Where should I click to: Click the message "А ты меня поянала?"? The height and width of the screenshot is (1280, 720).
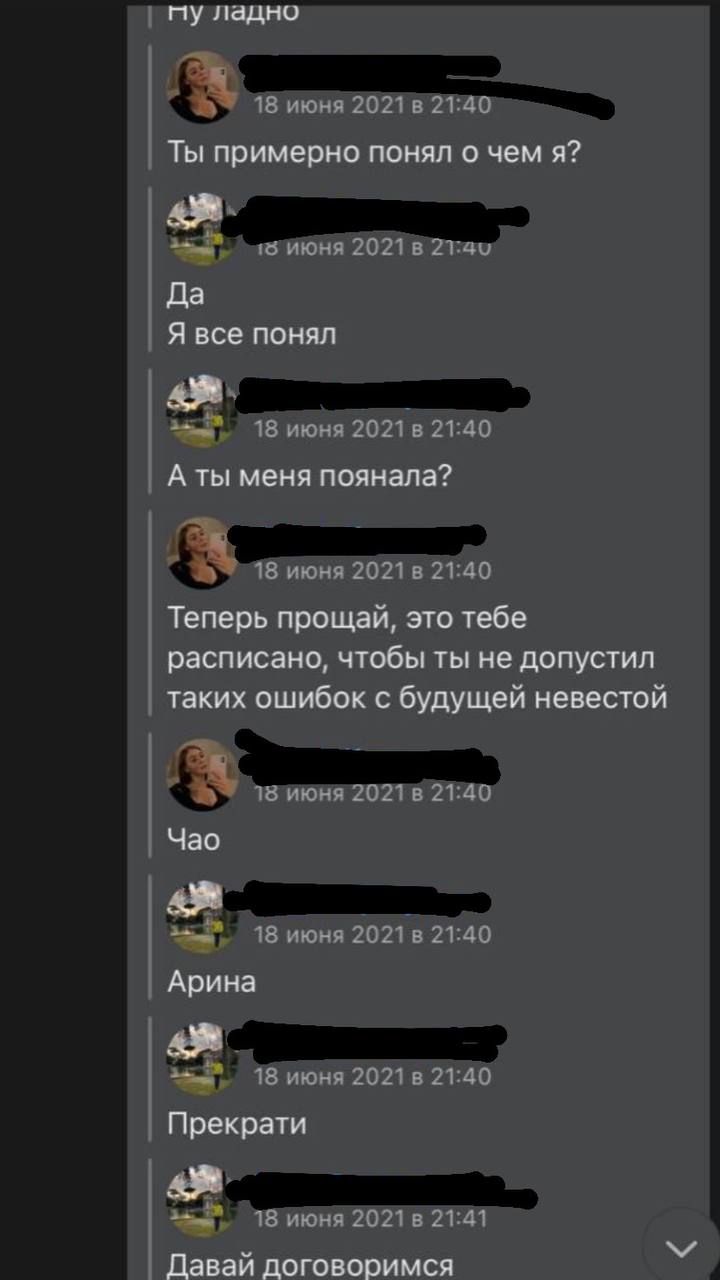click(310, 477)
